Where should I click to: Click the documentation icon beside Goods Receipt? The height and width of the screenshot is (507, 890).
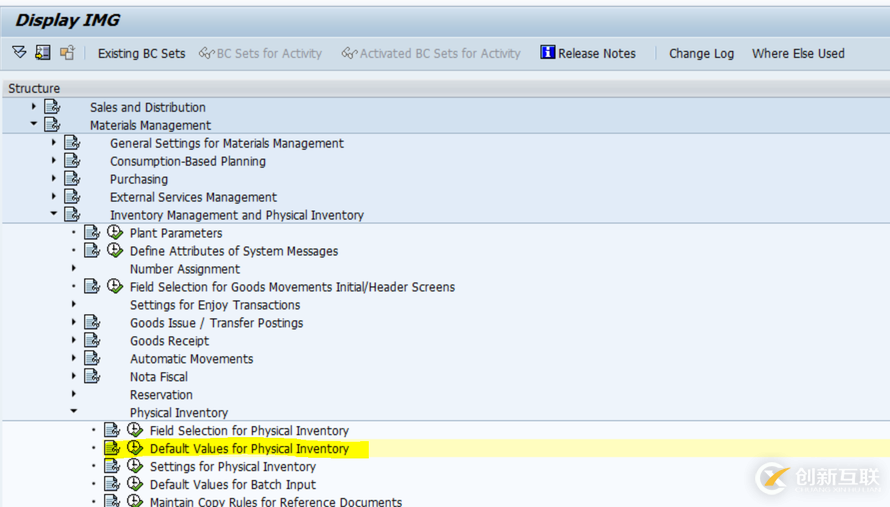tap(92, 341)
